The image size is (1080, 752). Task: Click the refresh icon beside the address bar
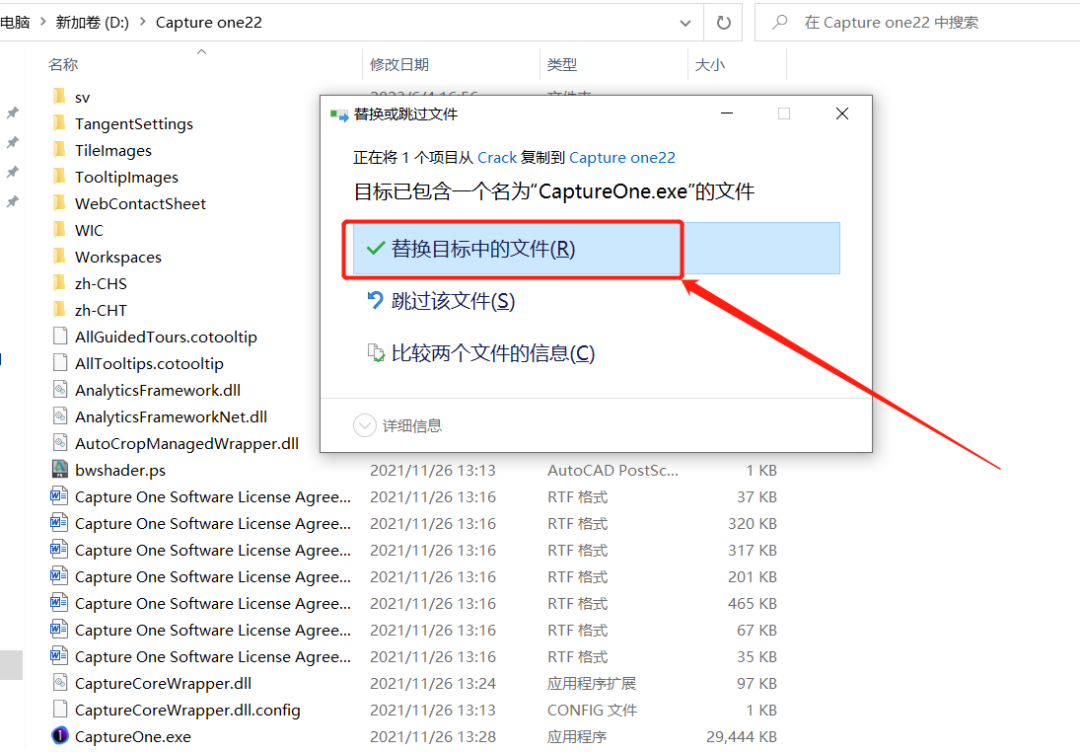click(722, 22)
